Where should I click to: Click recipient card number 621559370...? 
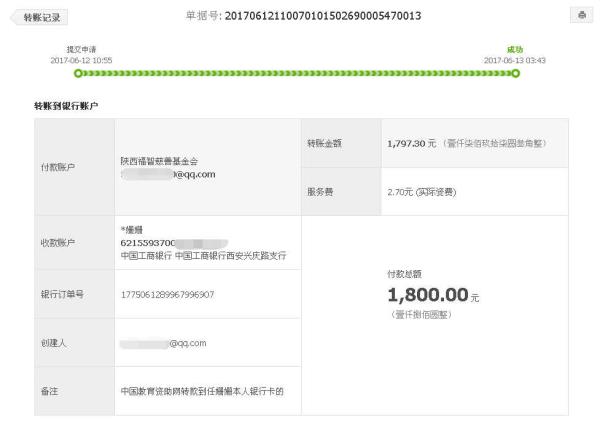pyautogui.click(x=174, y=243)
